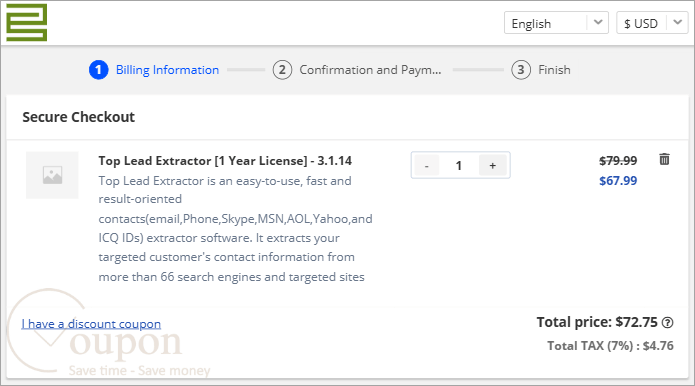
Task: Click the discounted $67.99 price
Action: click(x=618, y=181)
